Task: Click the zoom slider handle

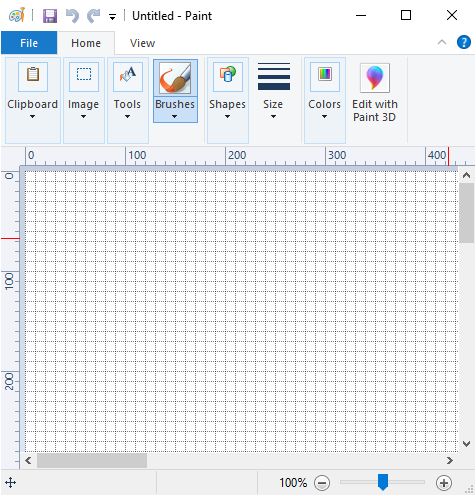Action: (x=383, y=482)
